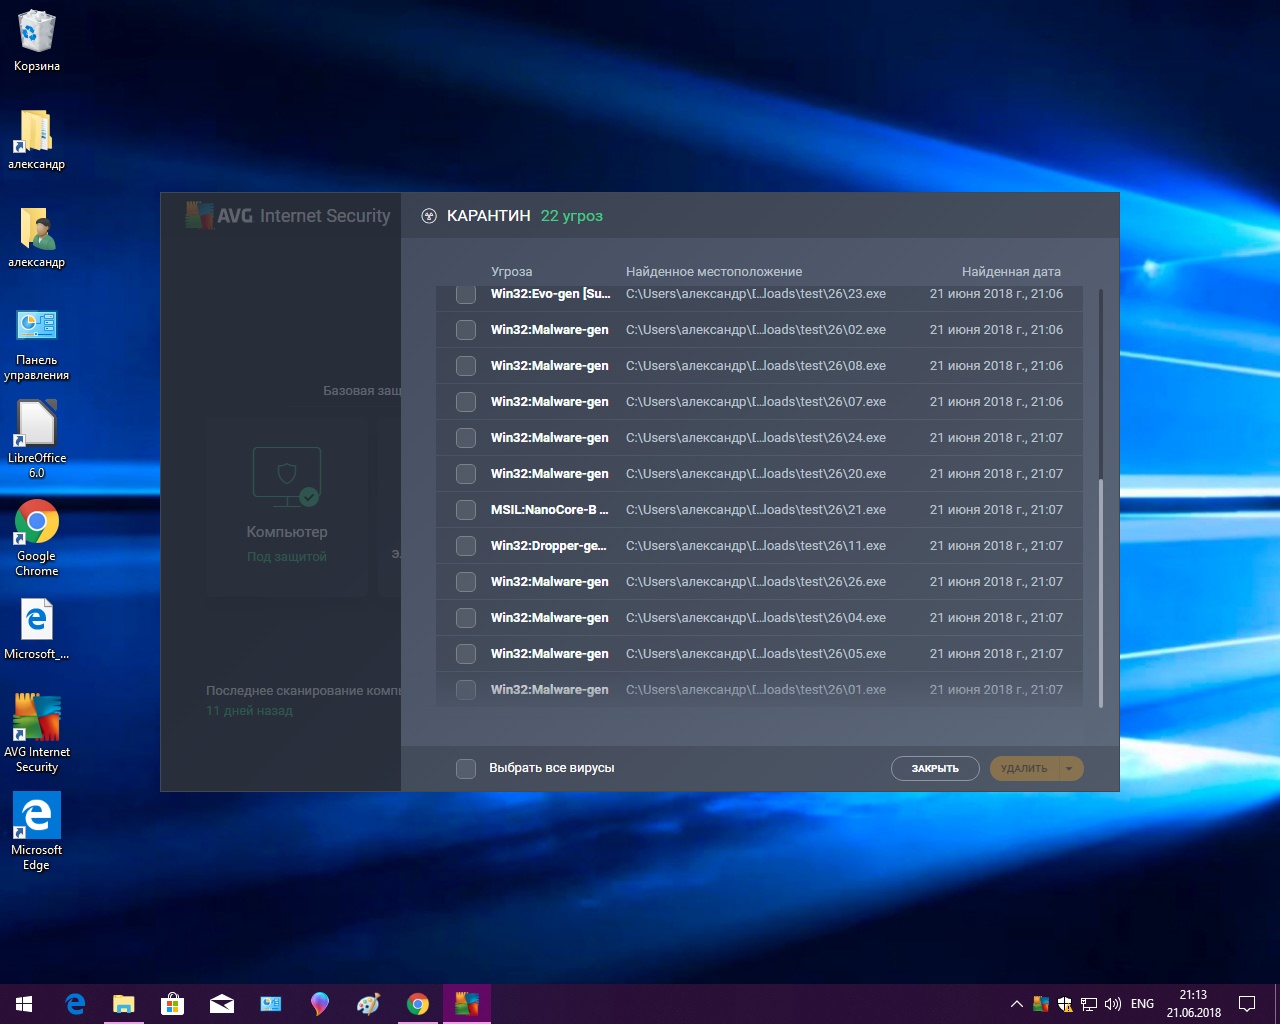Click the Закрыть button
The image size is (1280, 1024).
point(935,768)
